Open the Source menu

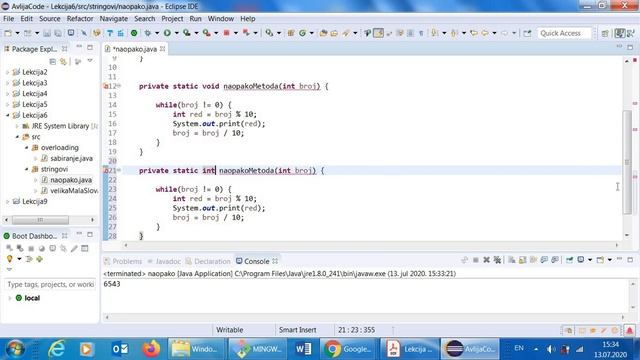49,19
